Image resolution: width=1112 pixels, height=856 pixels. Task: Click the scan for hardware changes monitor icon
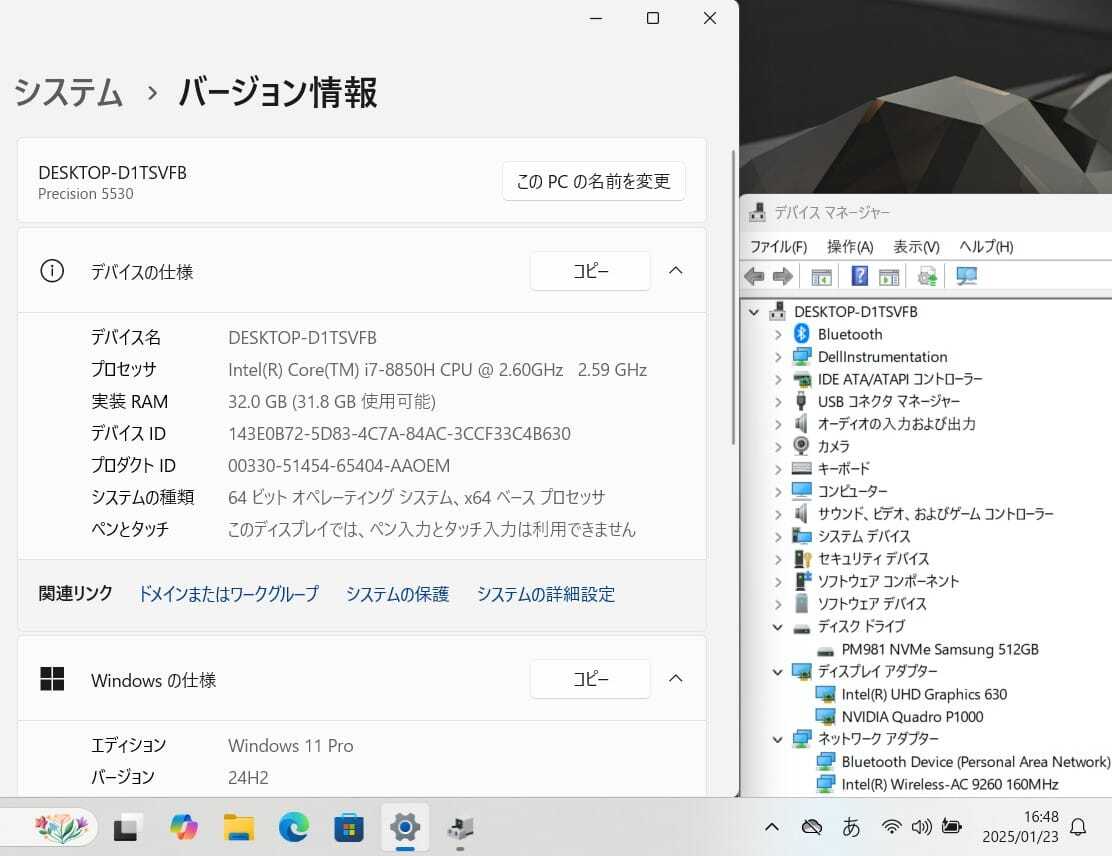point(966,276)
